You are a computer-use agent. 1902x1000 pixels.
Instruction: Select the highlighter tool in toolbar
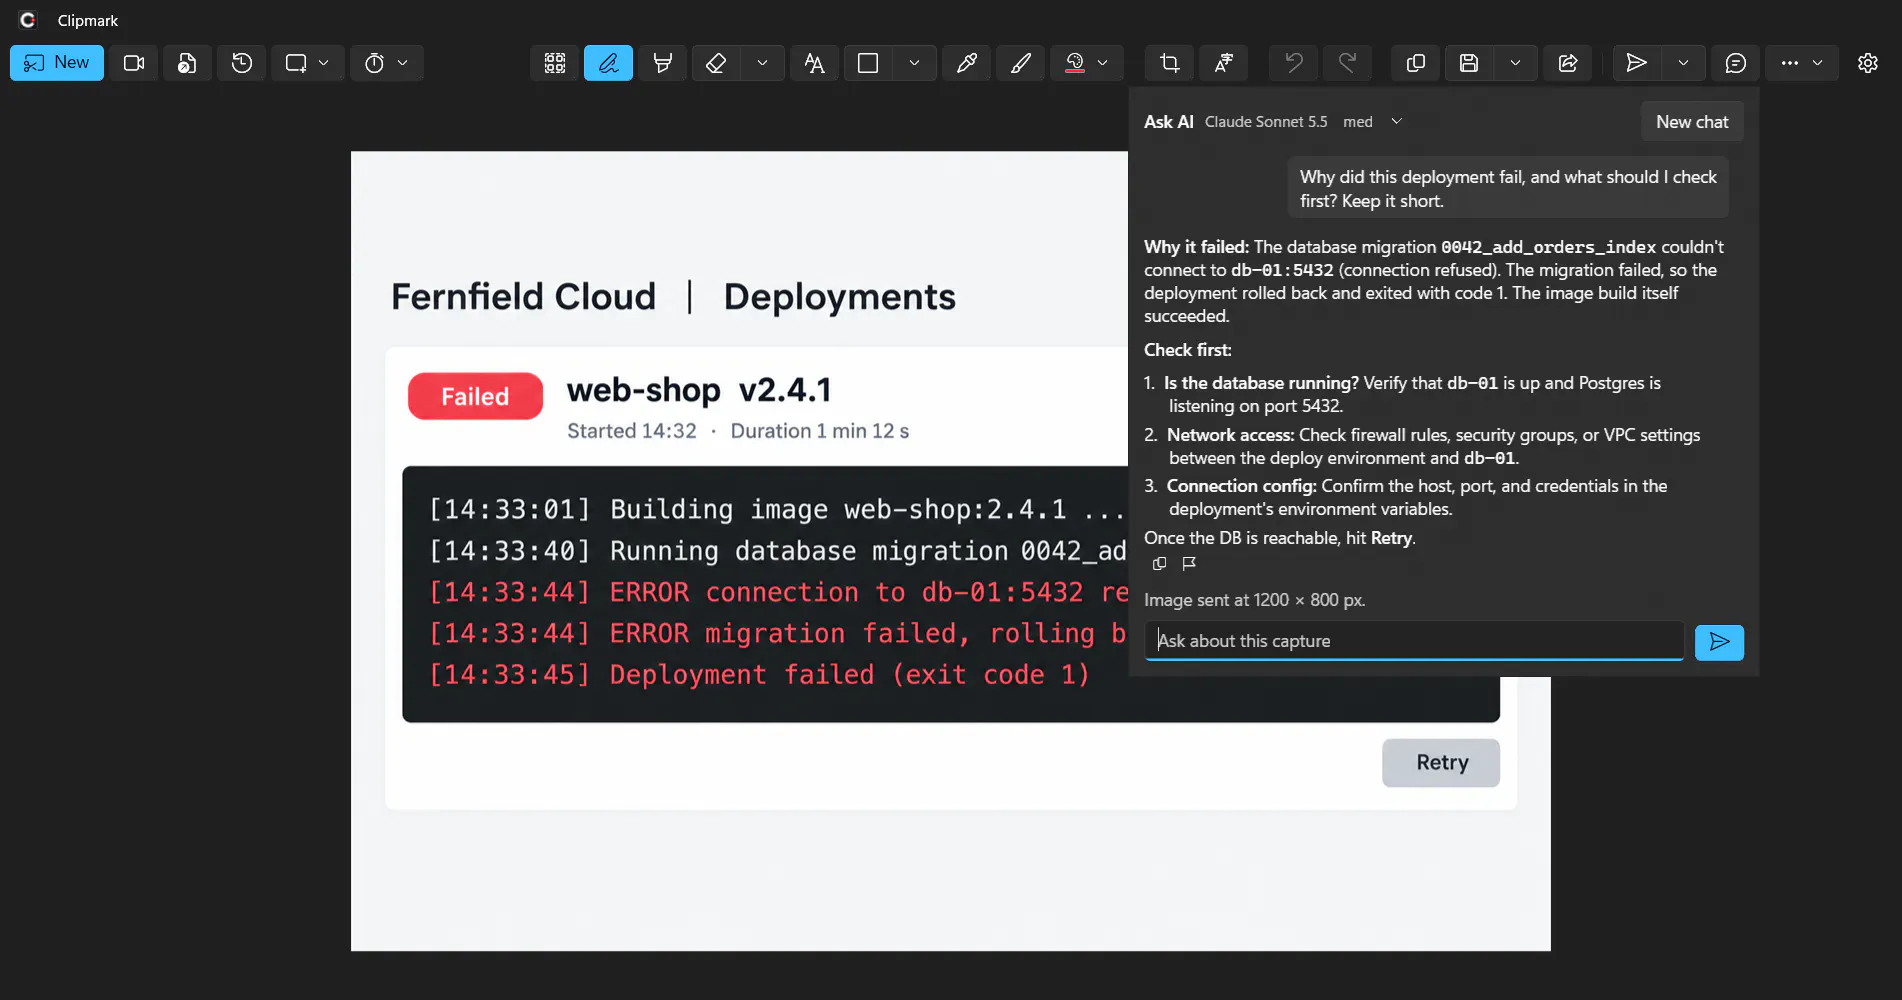(662, 63)
